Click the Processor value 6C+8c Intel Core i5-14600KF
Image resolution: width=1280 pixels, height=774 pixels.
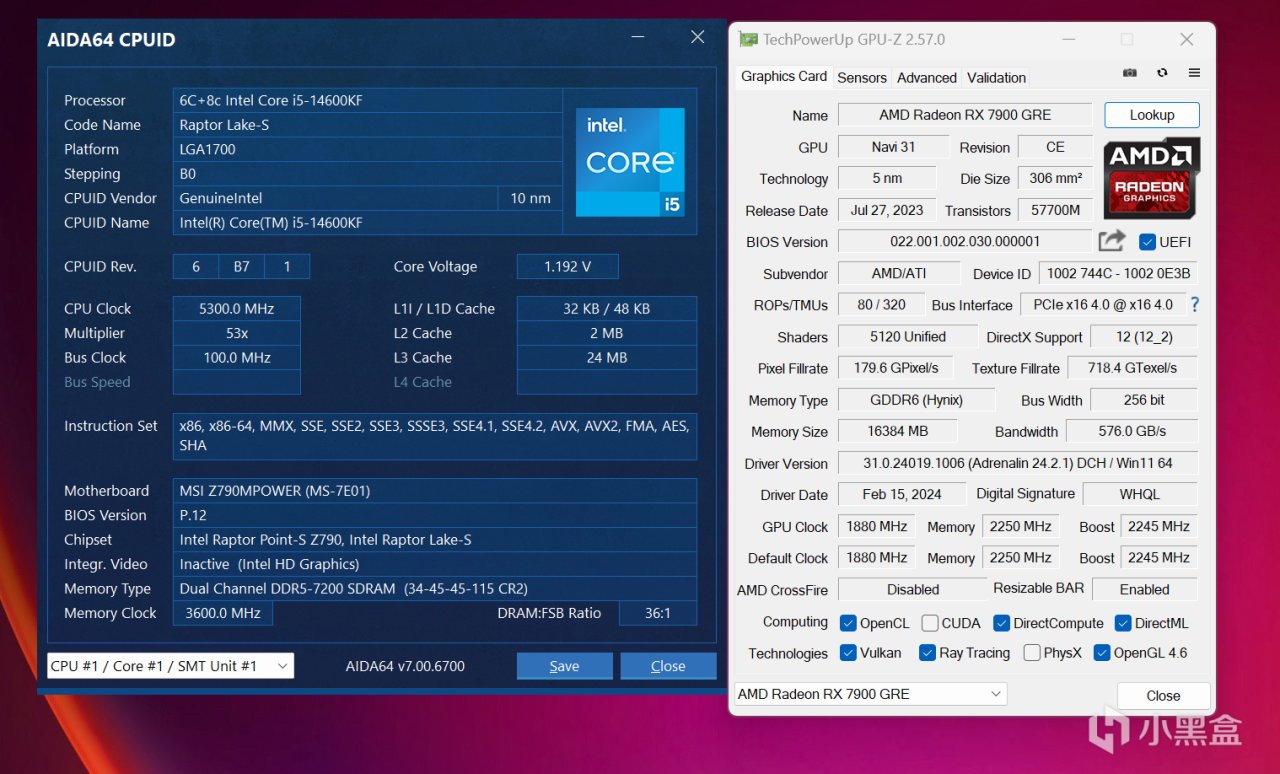(368, 100)
